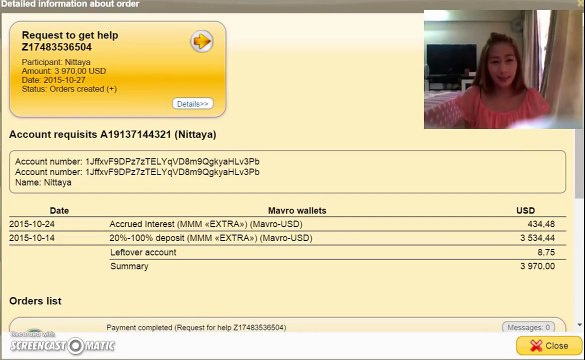Click the 'Mavro wallets' column header
585x360 pixels.
click(297, 210)
